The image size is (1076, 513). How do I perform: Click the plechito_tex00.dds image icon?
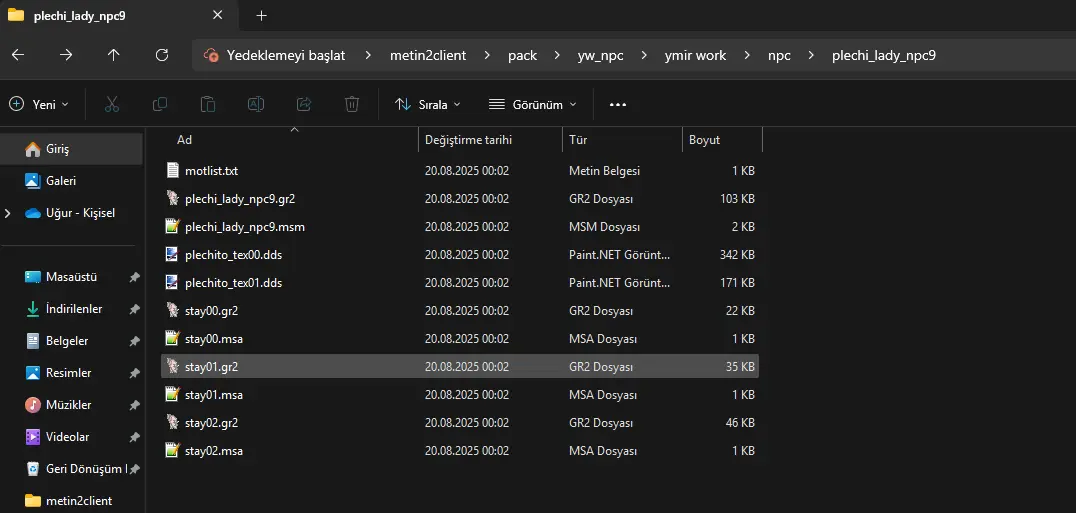[x=172, y=255]
